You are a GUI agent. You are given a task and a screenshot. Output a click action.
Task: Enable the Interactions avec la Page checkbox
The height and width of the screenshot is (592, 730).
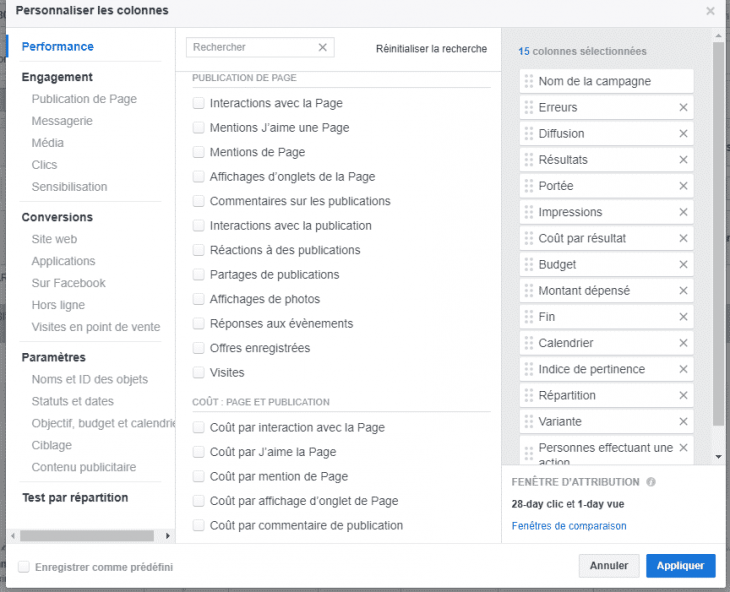[199, 103]
